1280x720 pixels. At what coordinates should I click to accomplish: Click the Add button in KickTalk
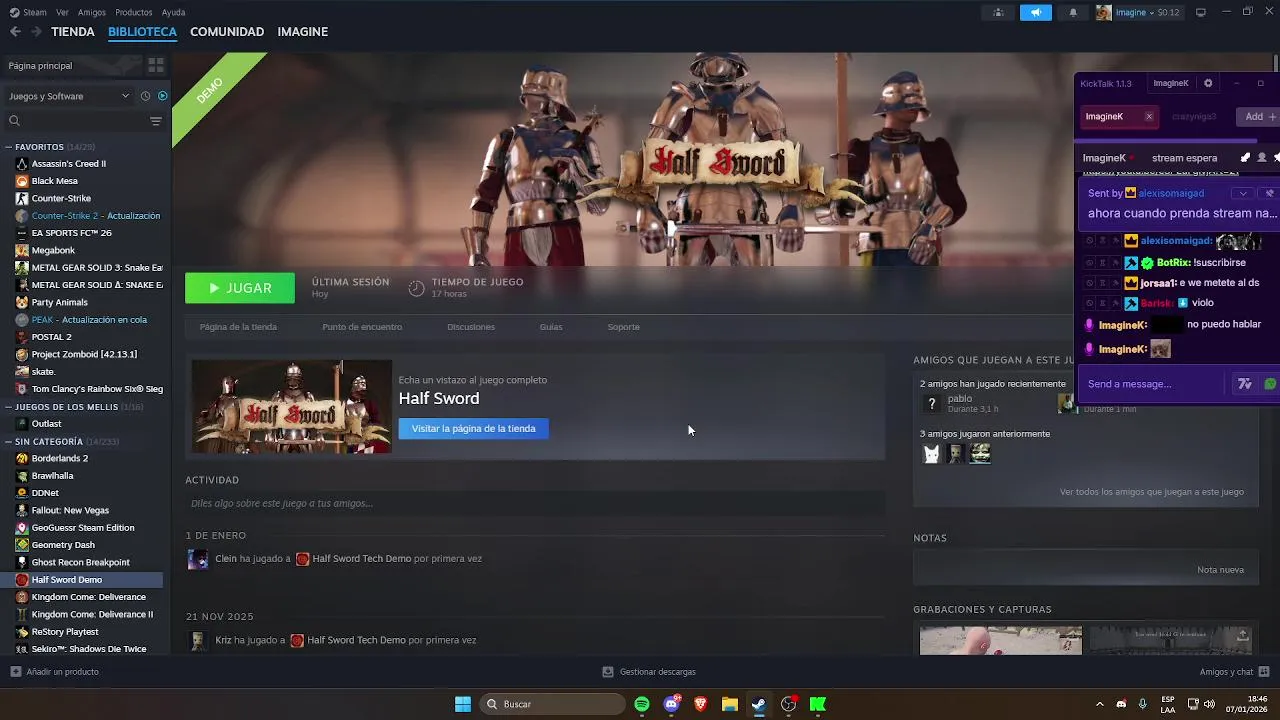[x=1259, y=117]
